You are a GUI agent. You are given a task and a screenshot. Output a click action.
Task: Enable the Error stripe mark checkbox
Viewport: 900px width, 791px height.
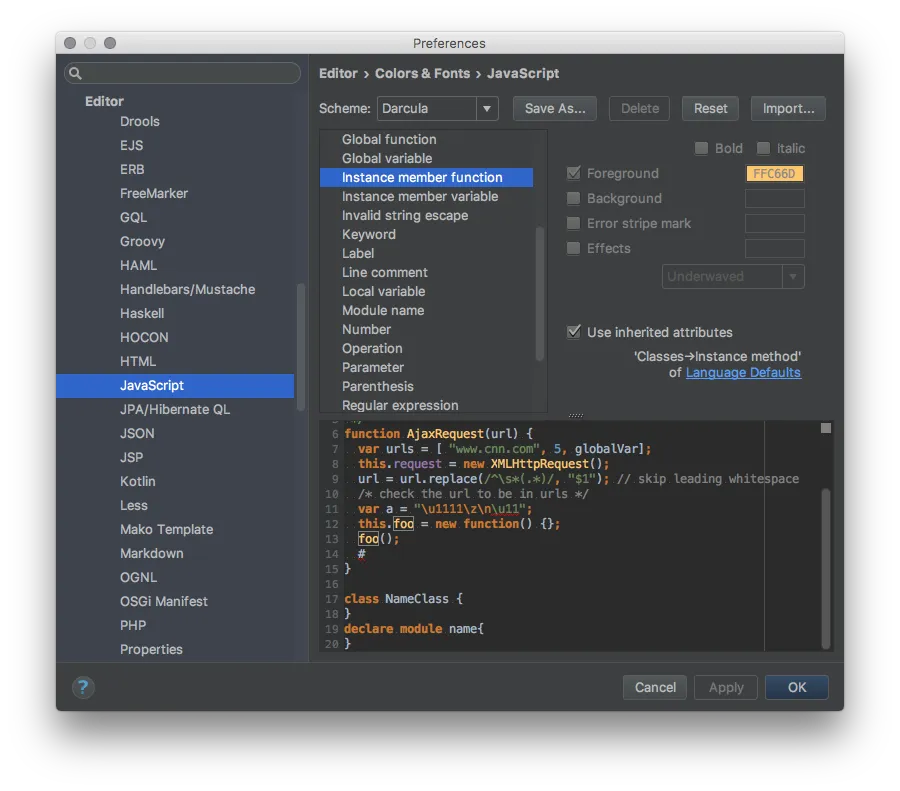[573, 223]
